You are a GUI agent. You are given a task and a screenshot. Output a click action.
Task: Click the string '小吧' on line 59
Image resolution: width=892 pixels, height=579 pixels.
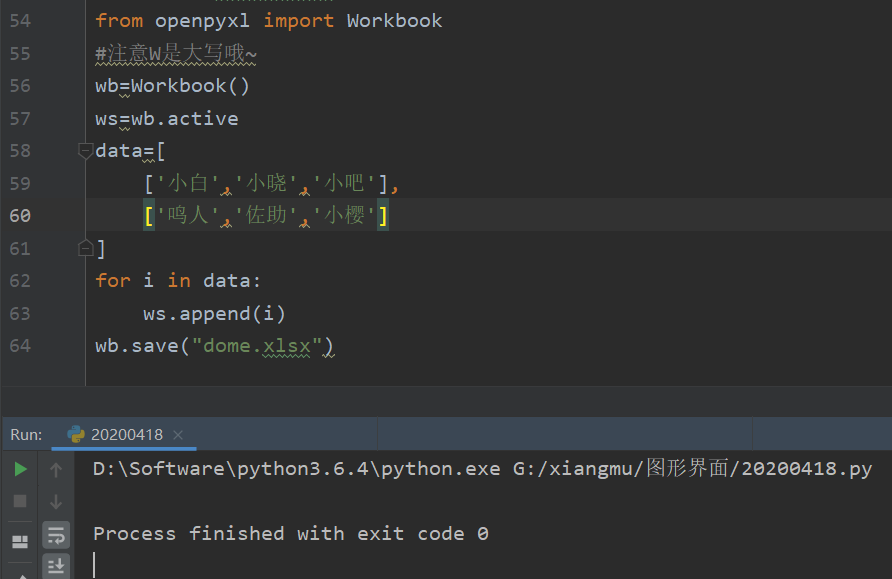(344, 184)
